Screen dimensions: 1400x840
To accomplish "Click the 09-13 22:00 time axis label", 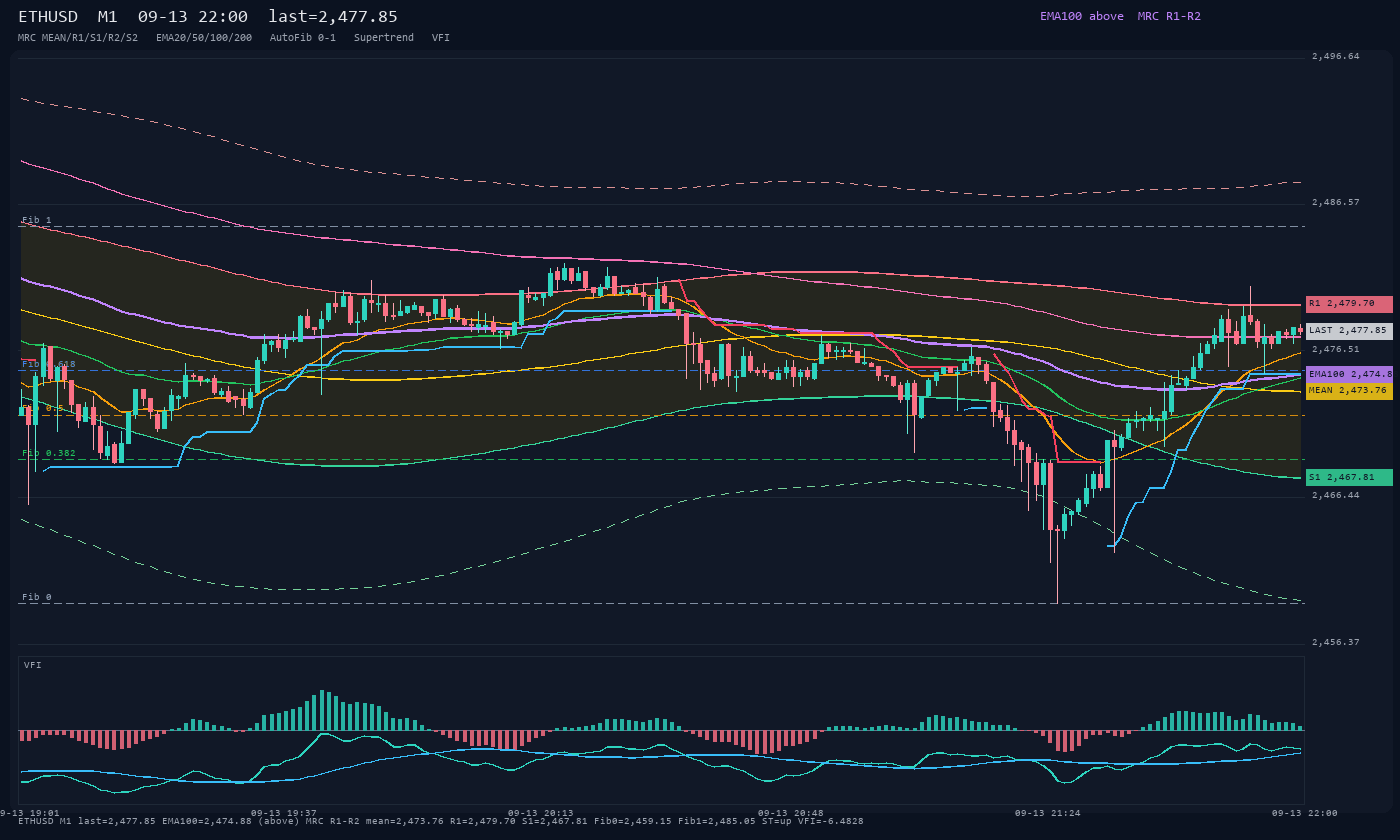I will (1305, 813).
